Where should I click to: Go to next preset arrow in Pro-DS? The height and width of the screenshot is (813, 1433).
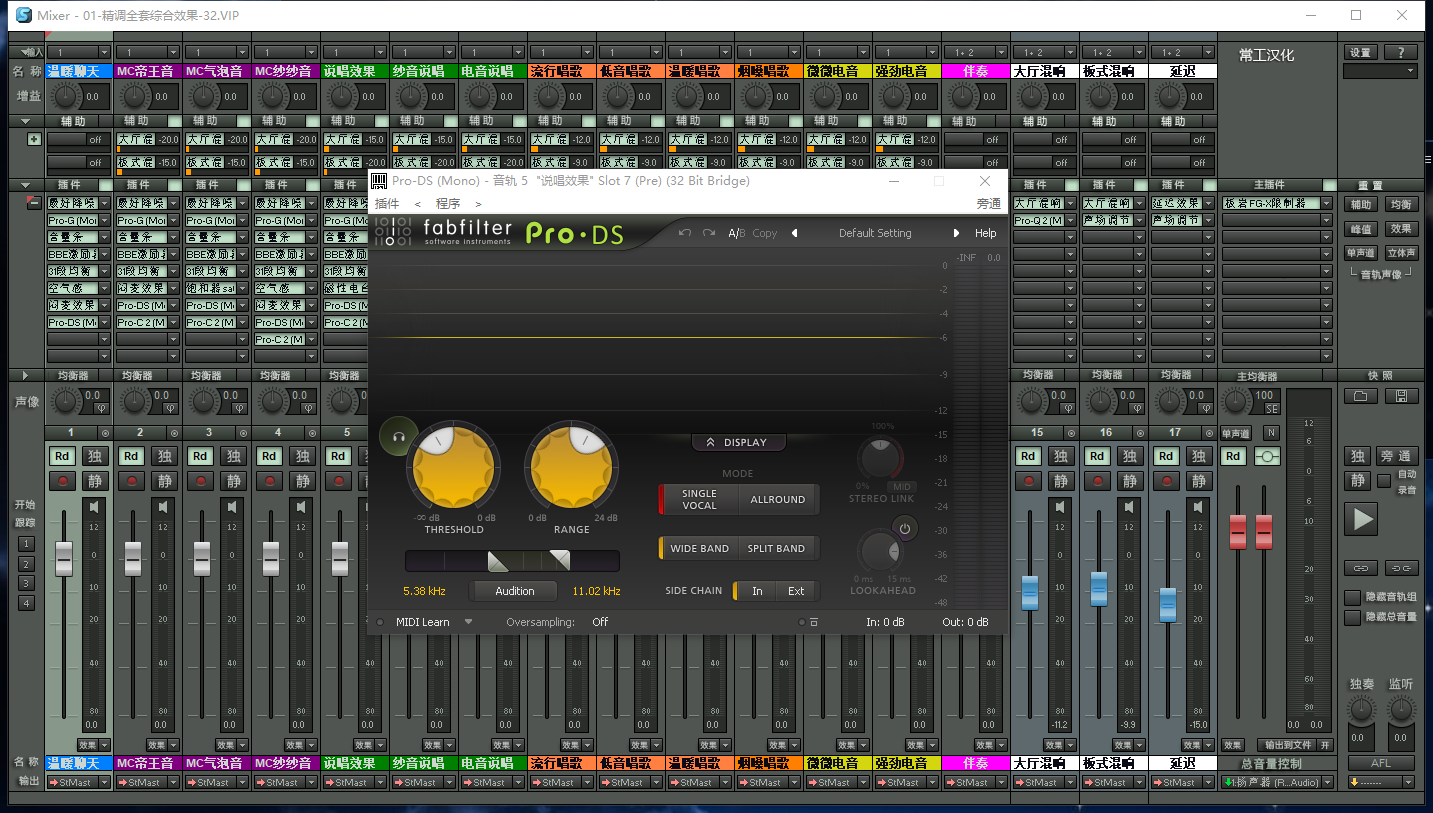coord(956,233)
